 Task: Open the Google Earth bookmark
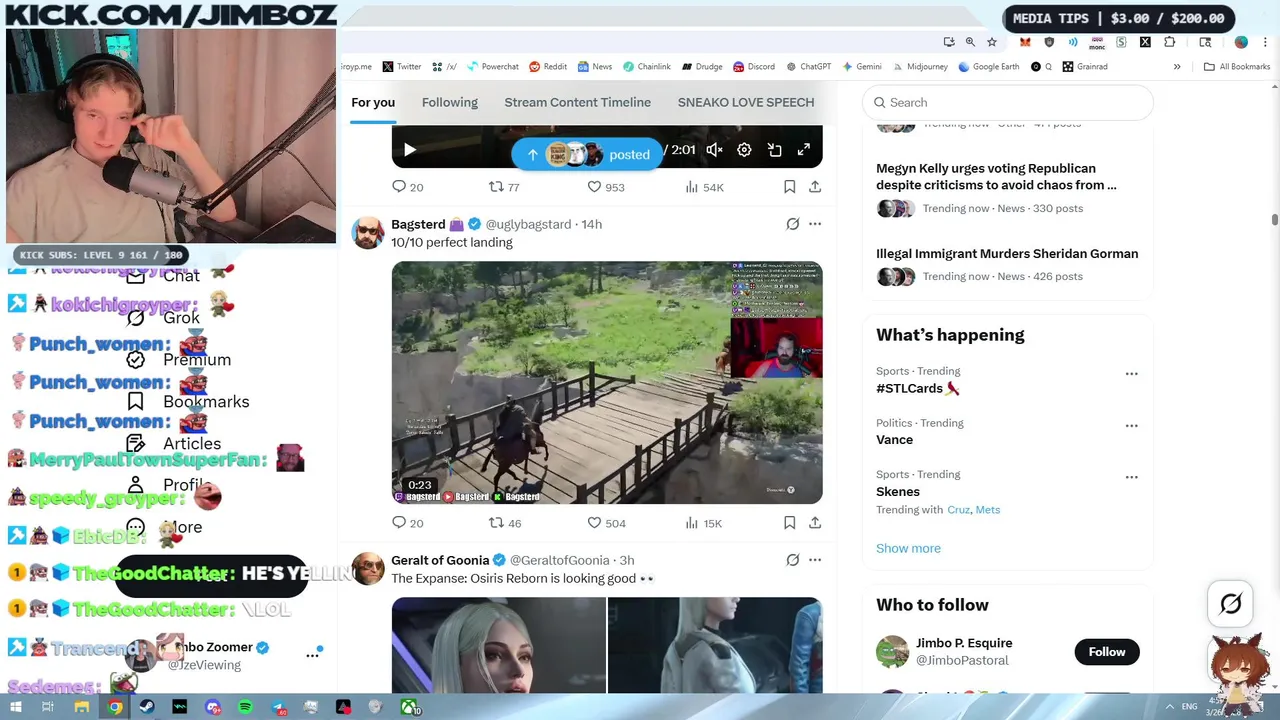click(x=989, y=67)
